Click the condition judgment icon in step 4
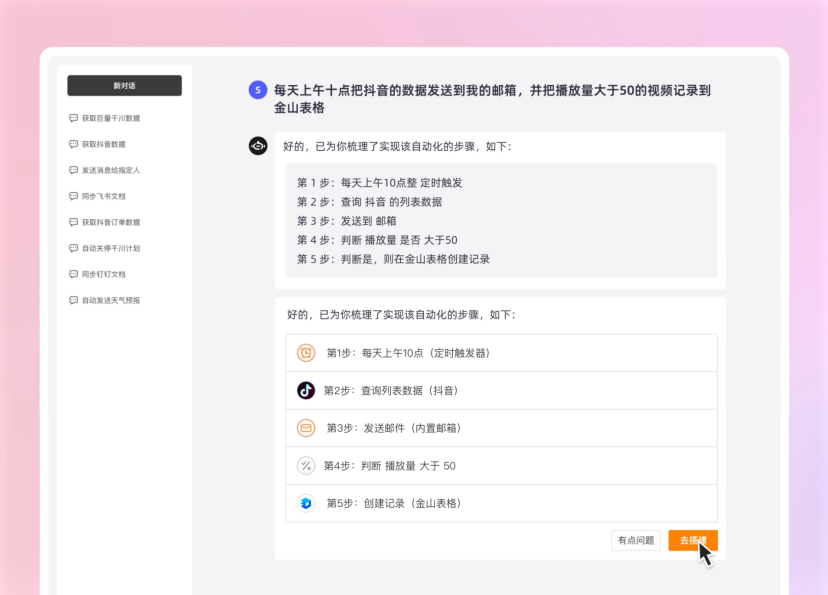Viewport: 828px width, 595px height. [x=306, y=466]
